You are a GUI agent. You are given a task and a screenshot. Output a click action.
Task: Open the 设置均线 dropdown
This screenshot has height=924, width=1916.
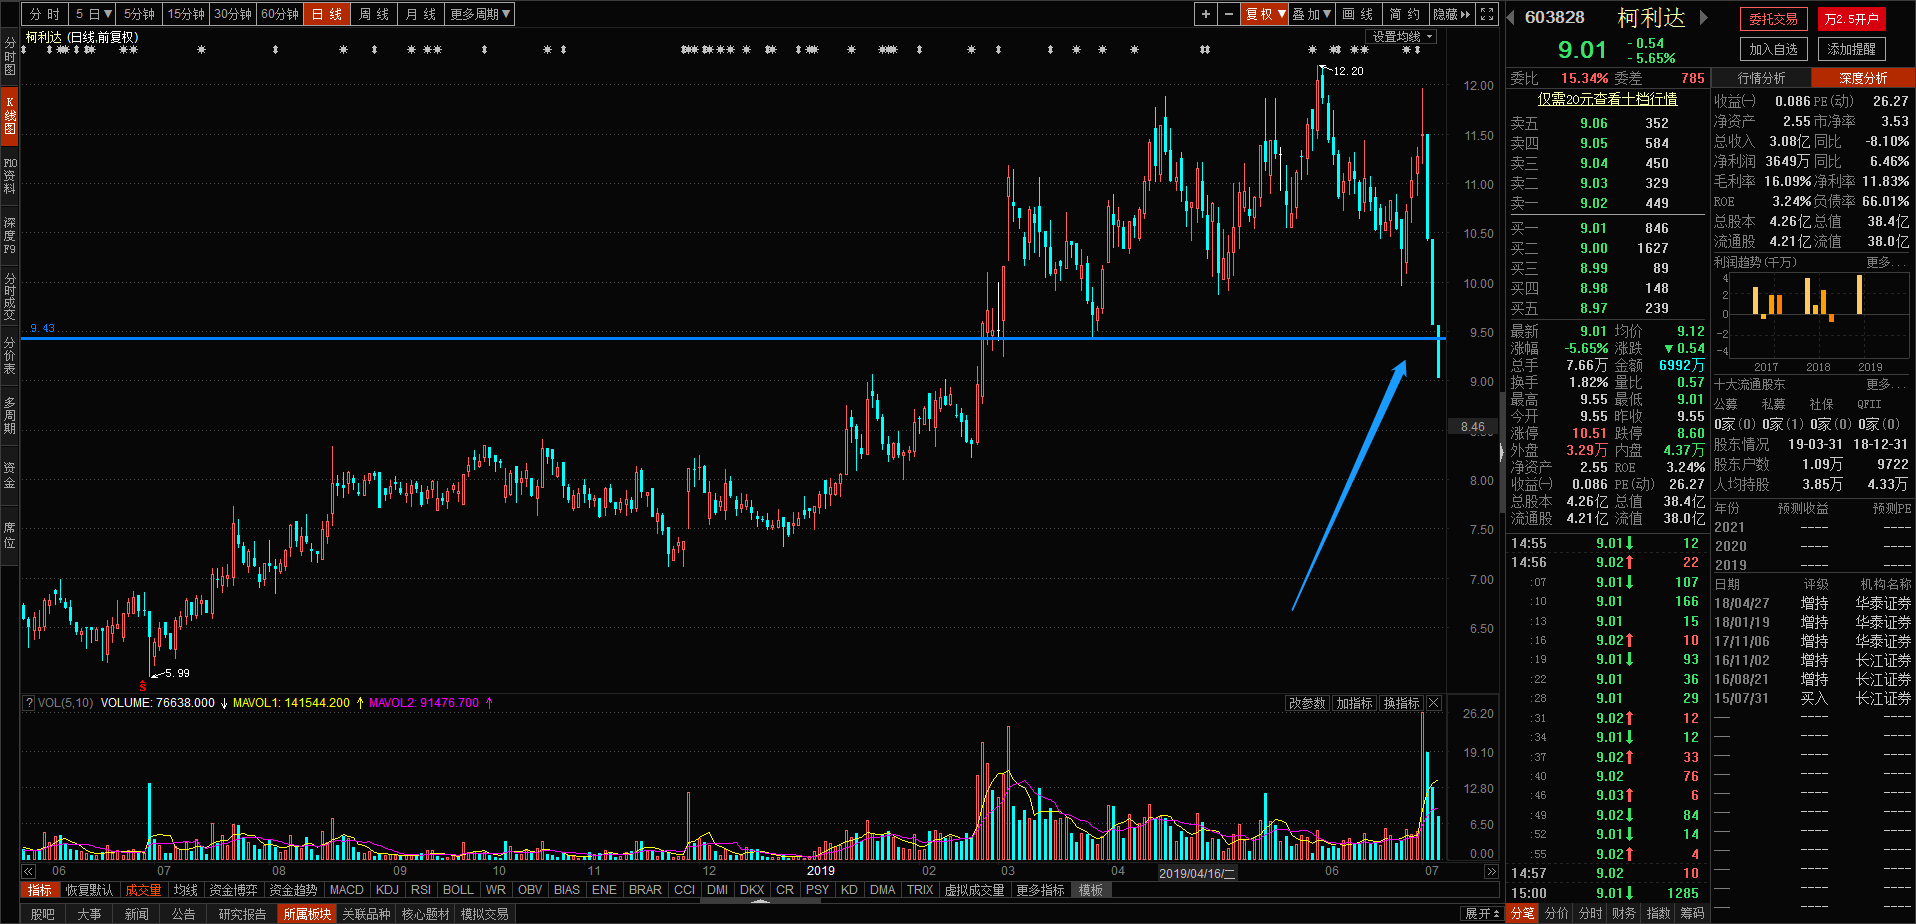coord(1402,37)
